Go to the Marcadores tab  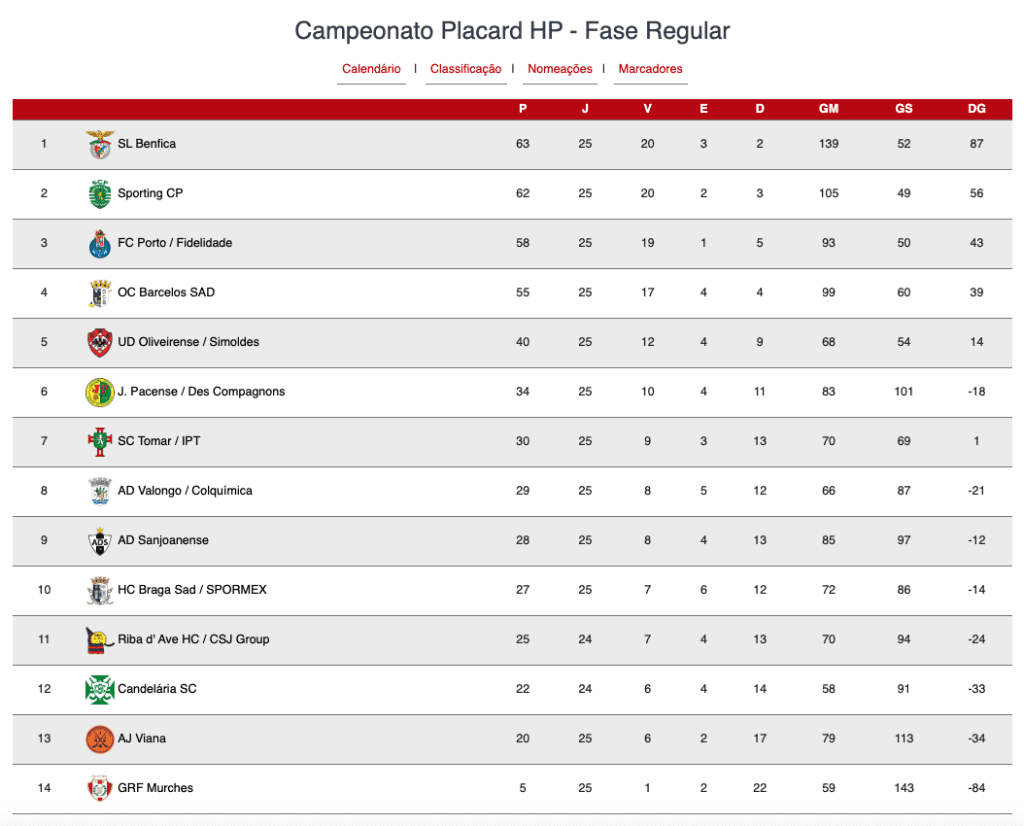(650, 69)
